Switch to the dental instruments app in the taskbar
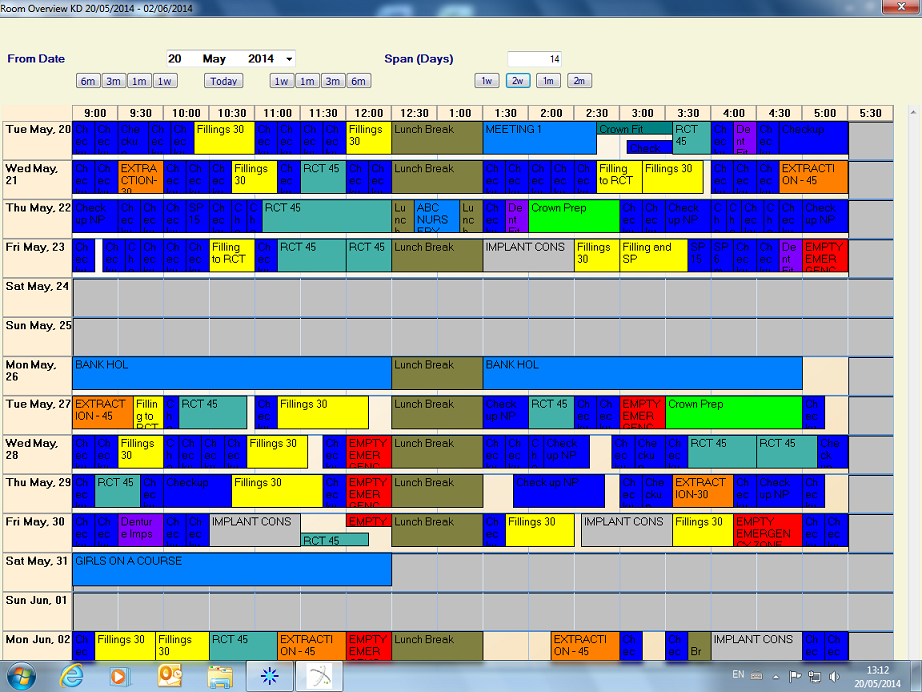 point(318,677)
